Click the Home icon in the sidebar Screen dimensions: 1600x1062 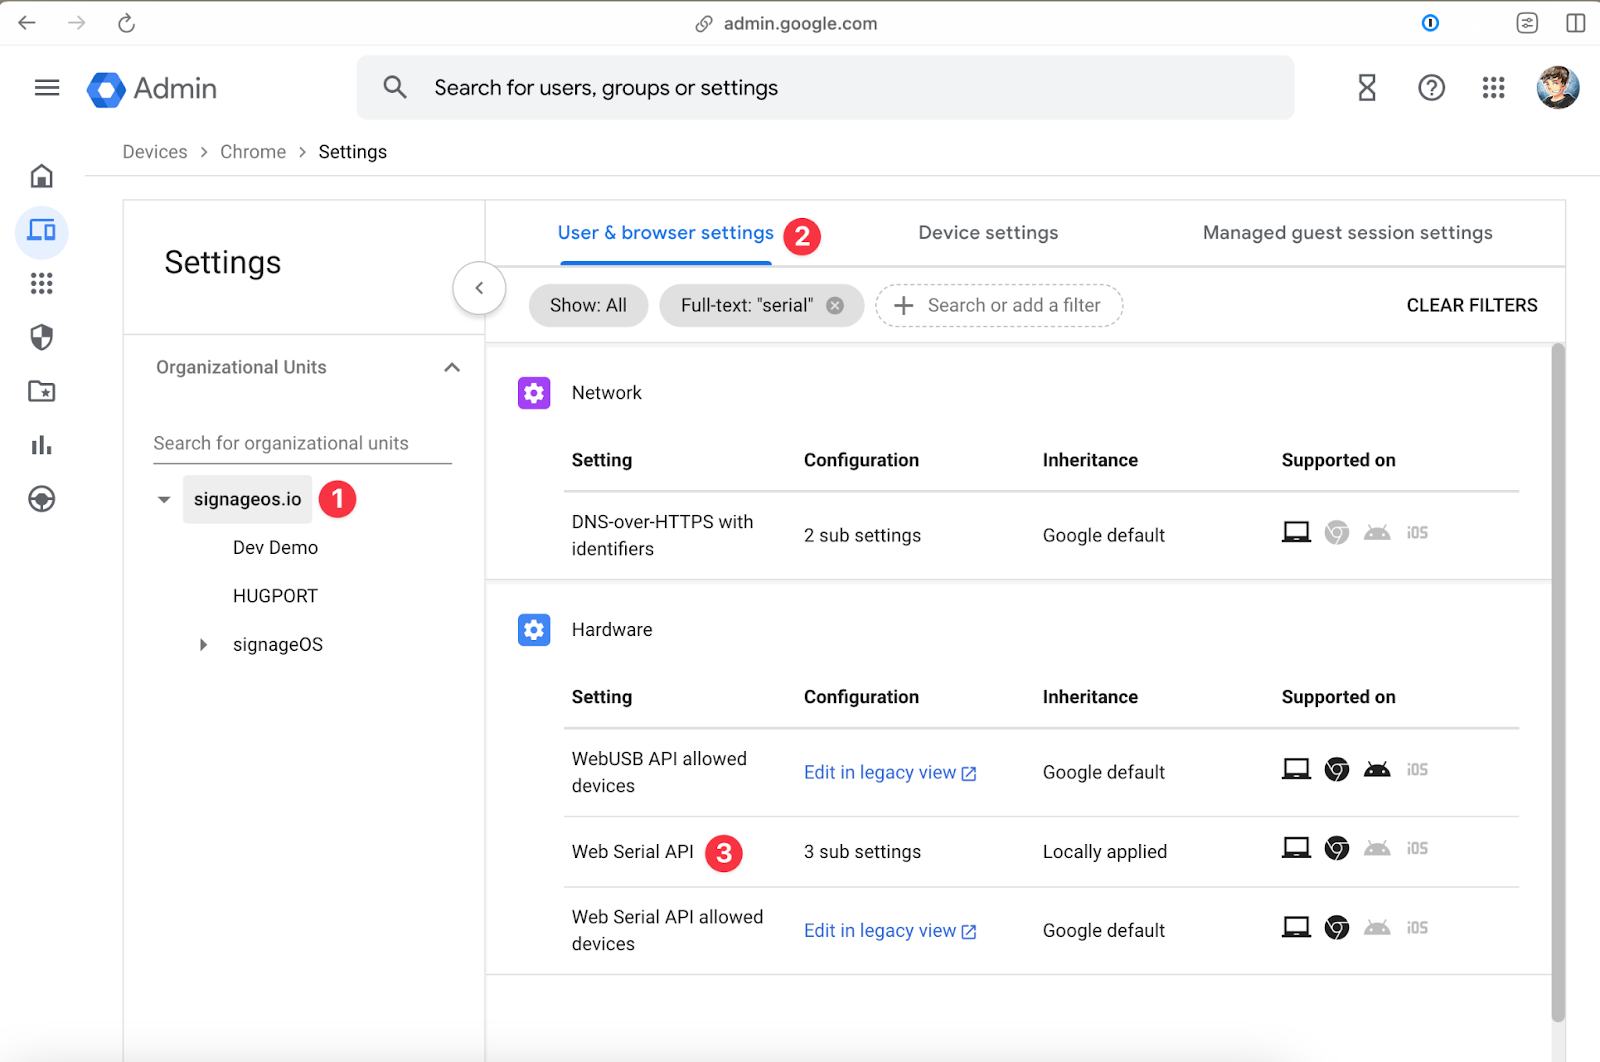tap(42, 176)
